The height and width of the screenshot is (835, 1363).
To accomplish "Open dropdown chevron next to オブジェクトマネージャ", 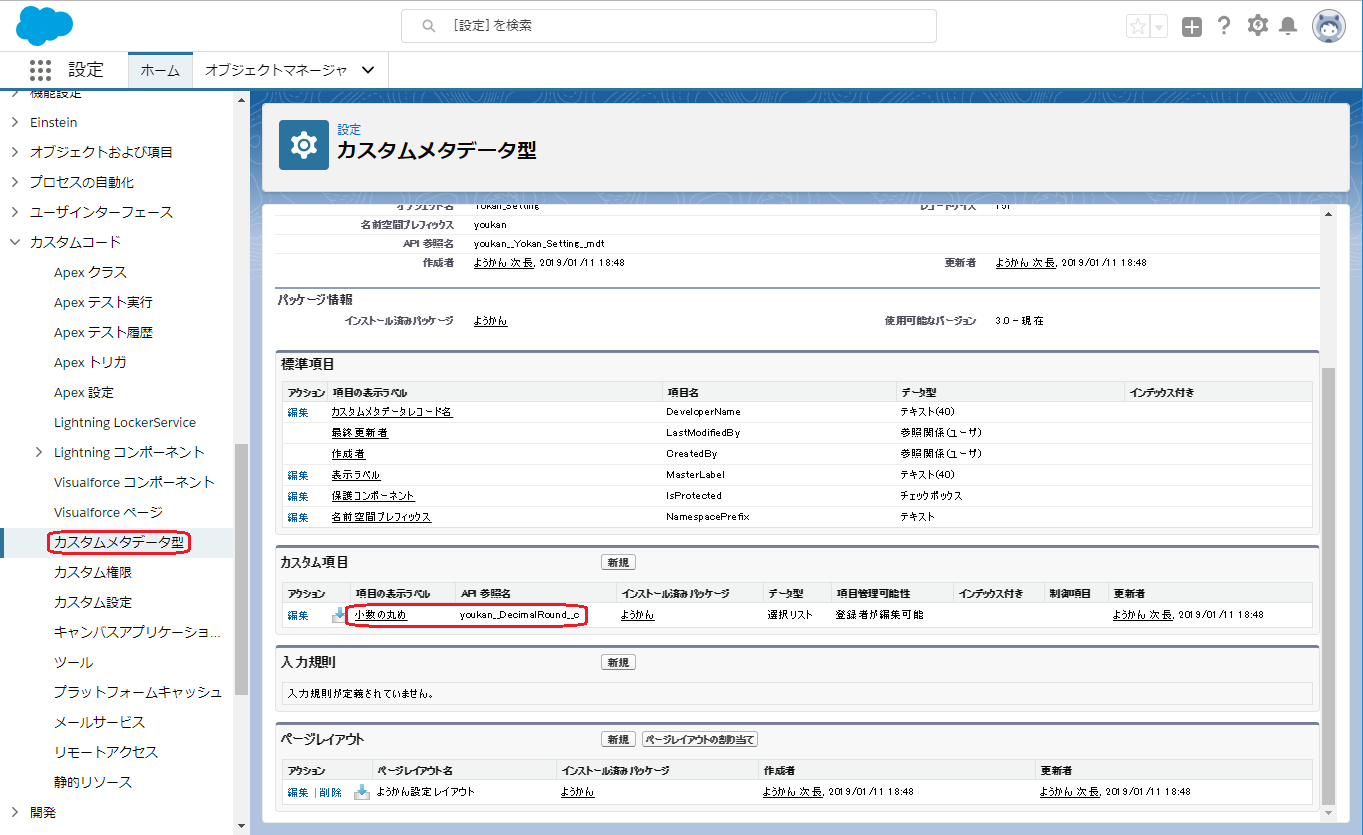I will 368,70.
